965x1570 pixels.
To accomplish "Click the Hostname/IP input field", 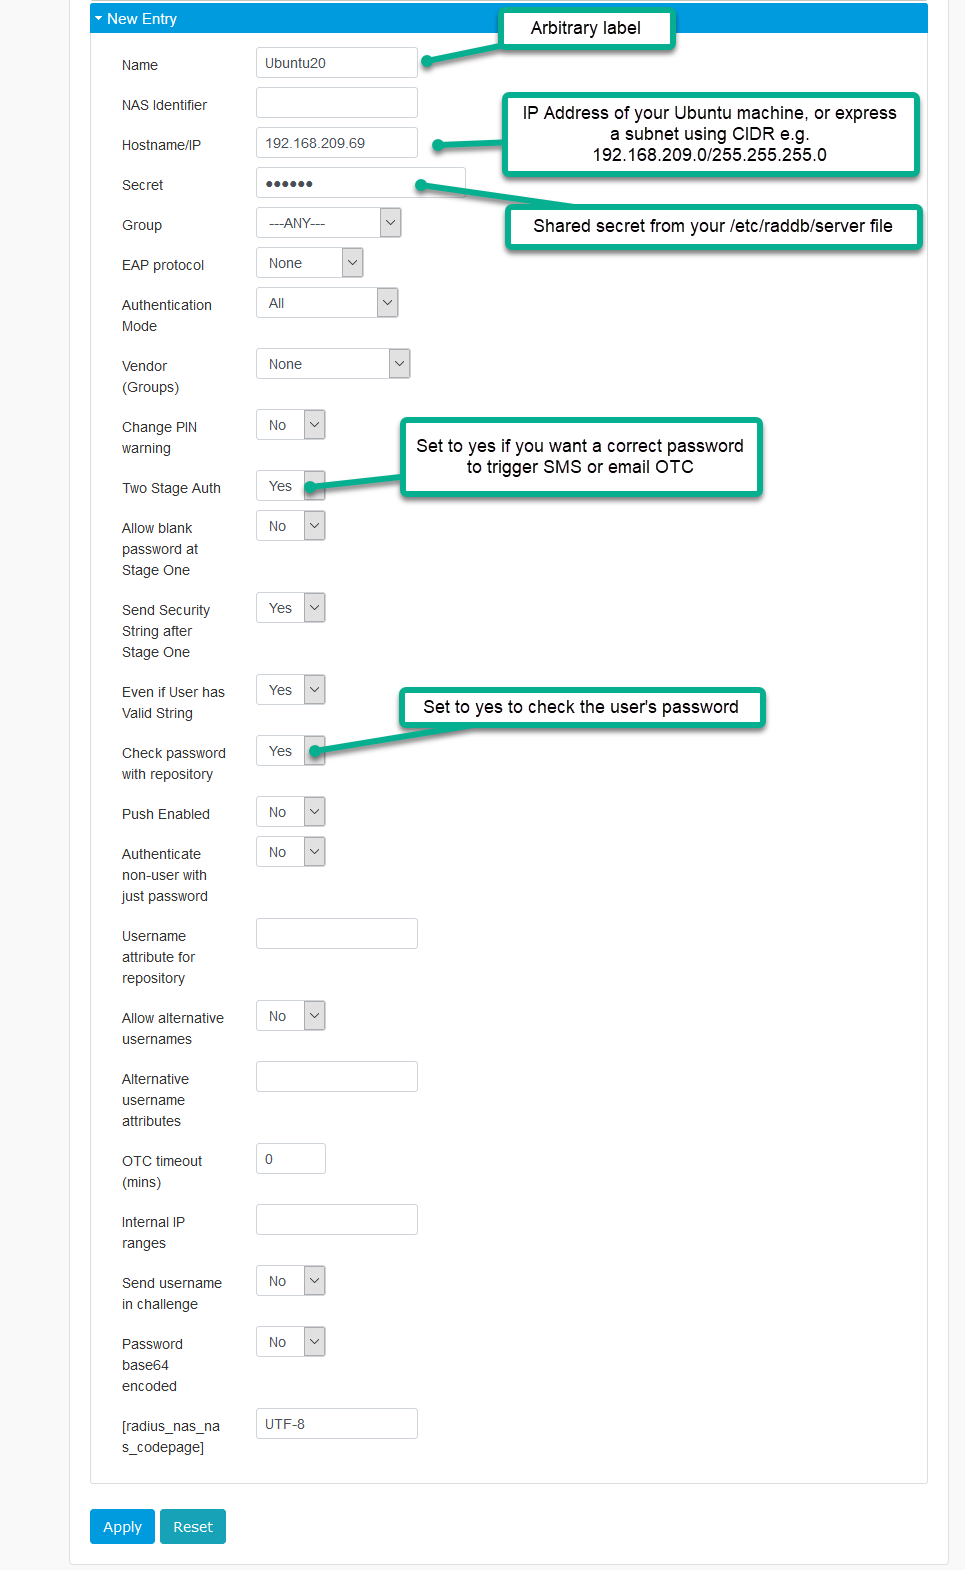I will [x=336, y=142].
